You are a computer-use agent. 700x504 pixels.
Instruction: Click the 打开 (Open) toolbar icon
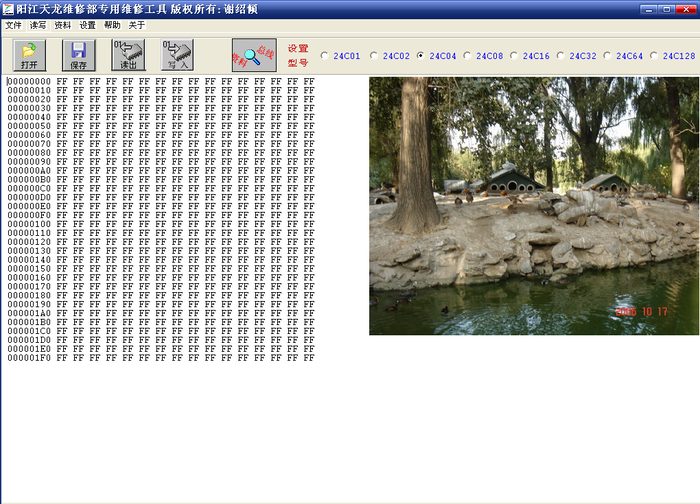(x=29, y=55)
